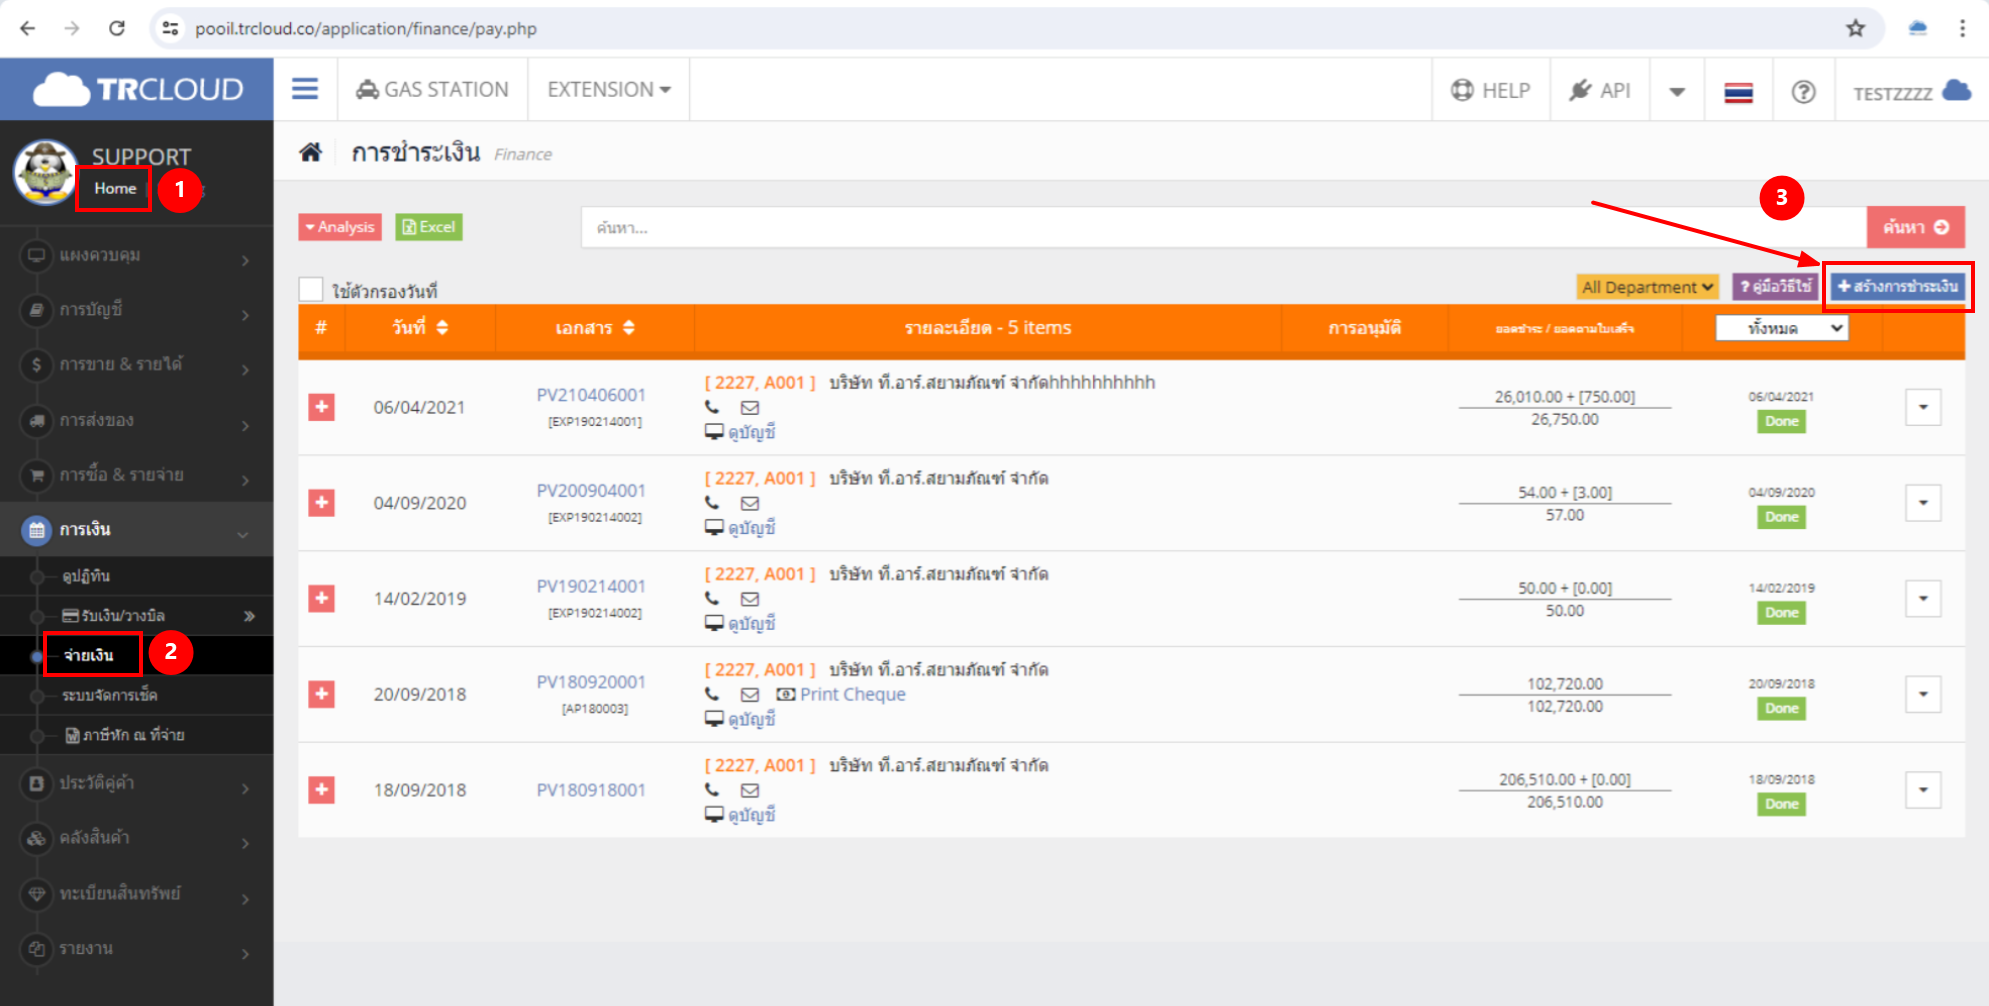Open action dropdown for PV180920001 row
The height and width of the screenshot is (1006, 1989).
click(1923, 694)
